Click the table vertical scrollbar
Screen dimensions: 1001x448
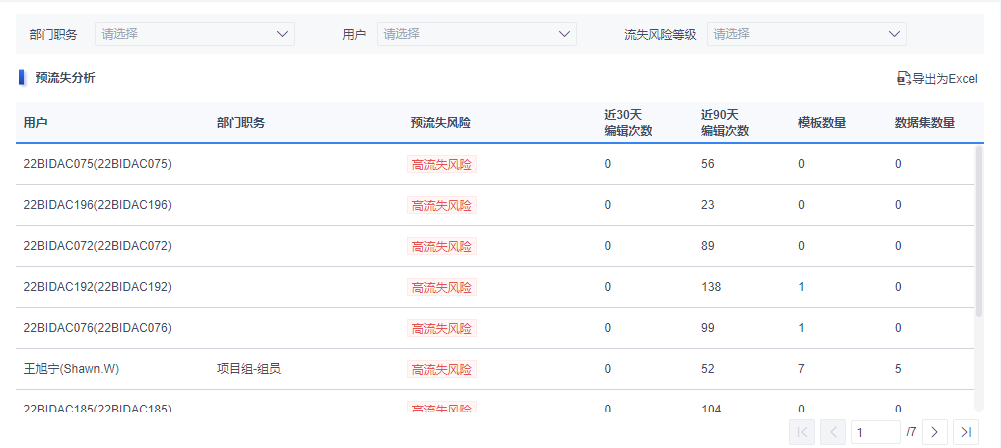coord(980,230)
